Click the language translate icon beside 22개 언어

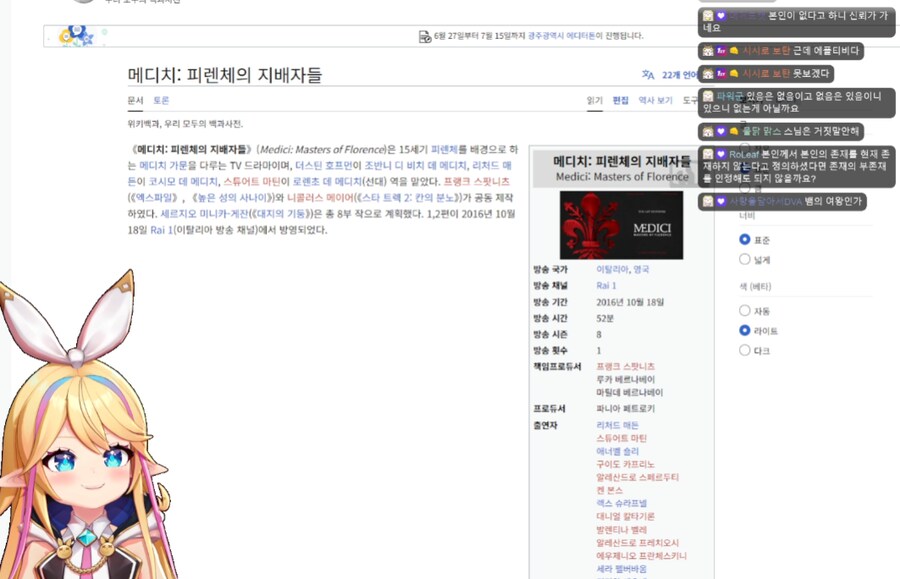(648, 75)
